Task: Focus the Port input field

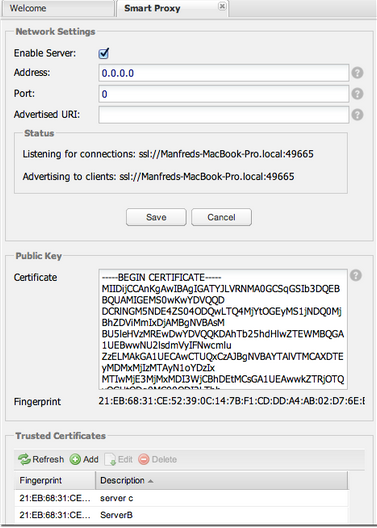Action: point(224,94)
